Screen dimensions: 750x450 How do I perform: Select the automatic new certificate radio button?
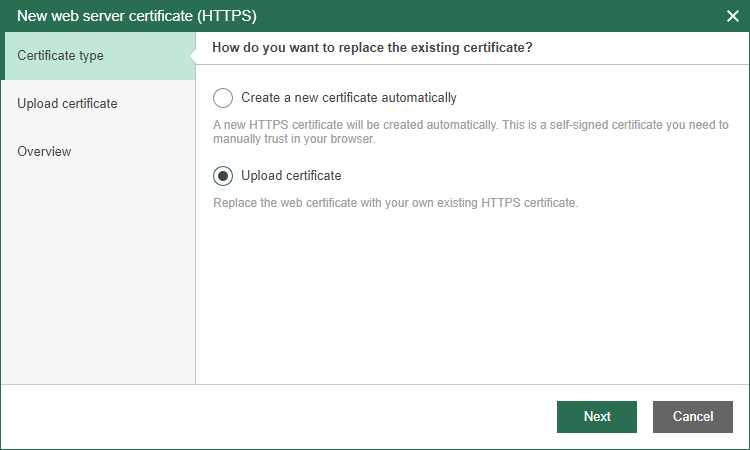(223, 98)
